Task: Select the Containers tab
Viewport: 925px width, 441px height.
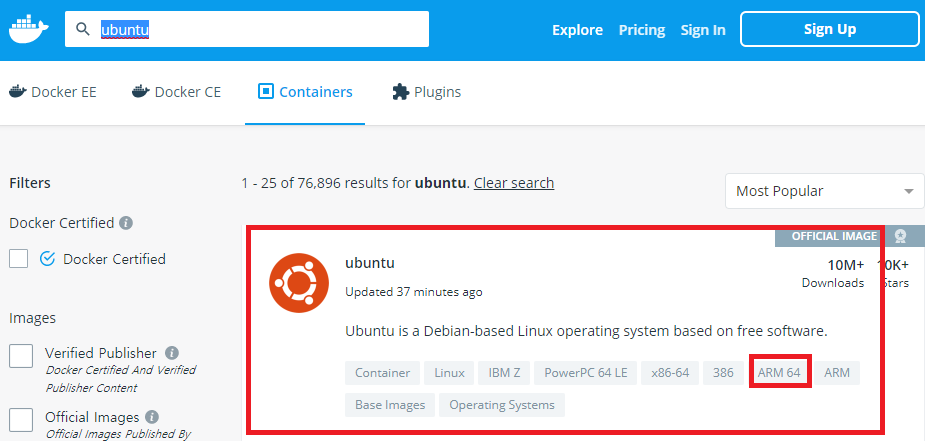Action: tap(305, 92)
